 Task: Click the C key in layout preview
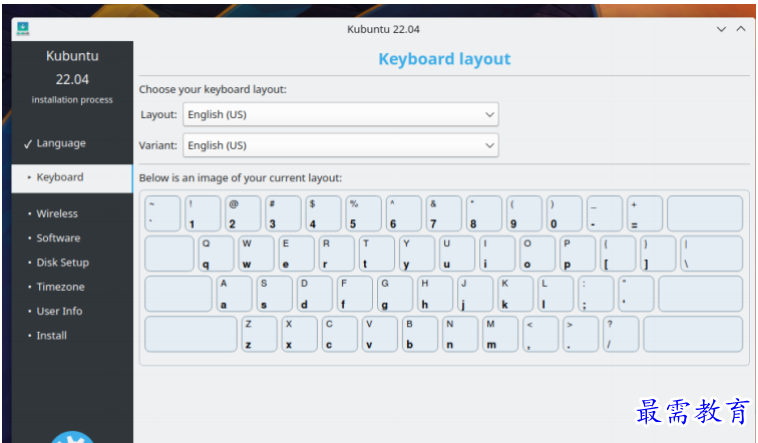(339, 334)
